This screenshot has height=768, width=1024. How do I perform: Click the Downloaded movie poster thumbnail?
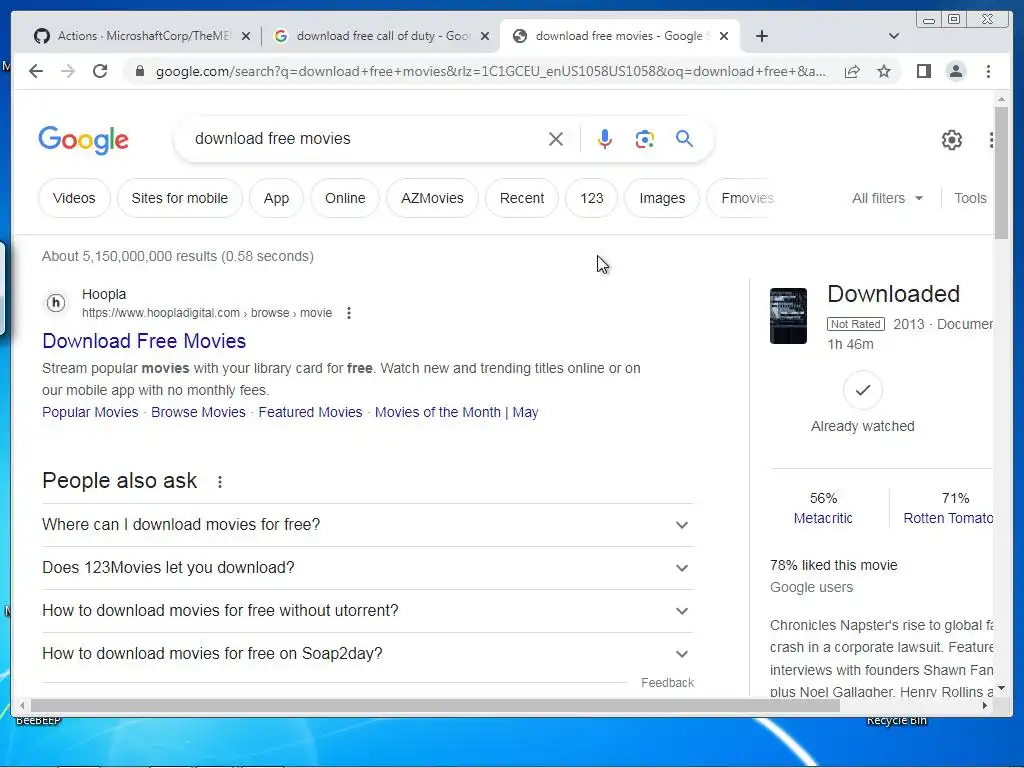(x=788, y=316)
